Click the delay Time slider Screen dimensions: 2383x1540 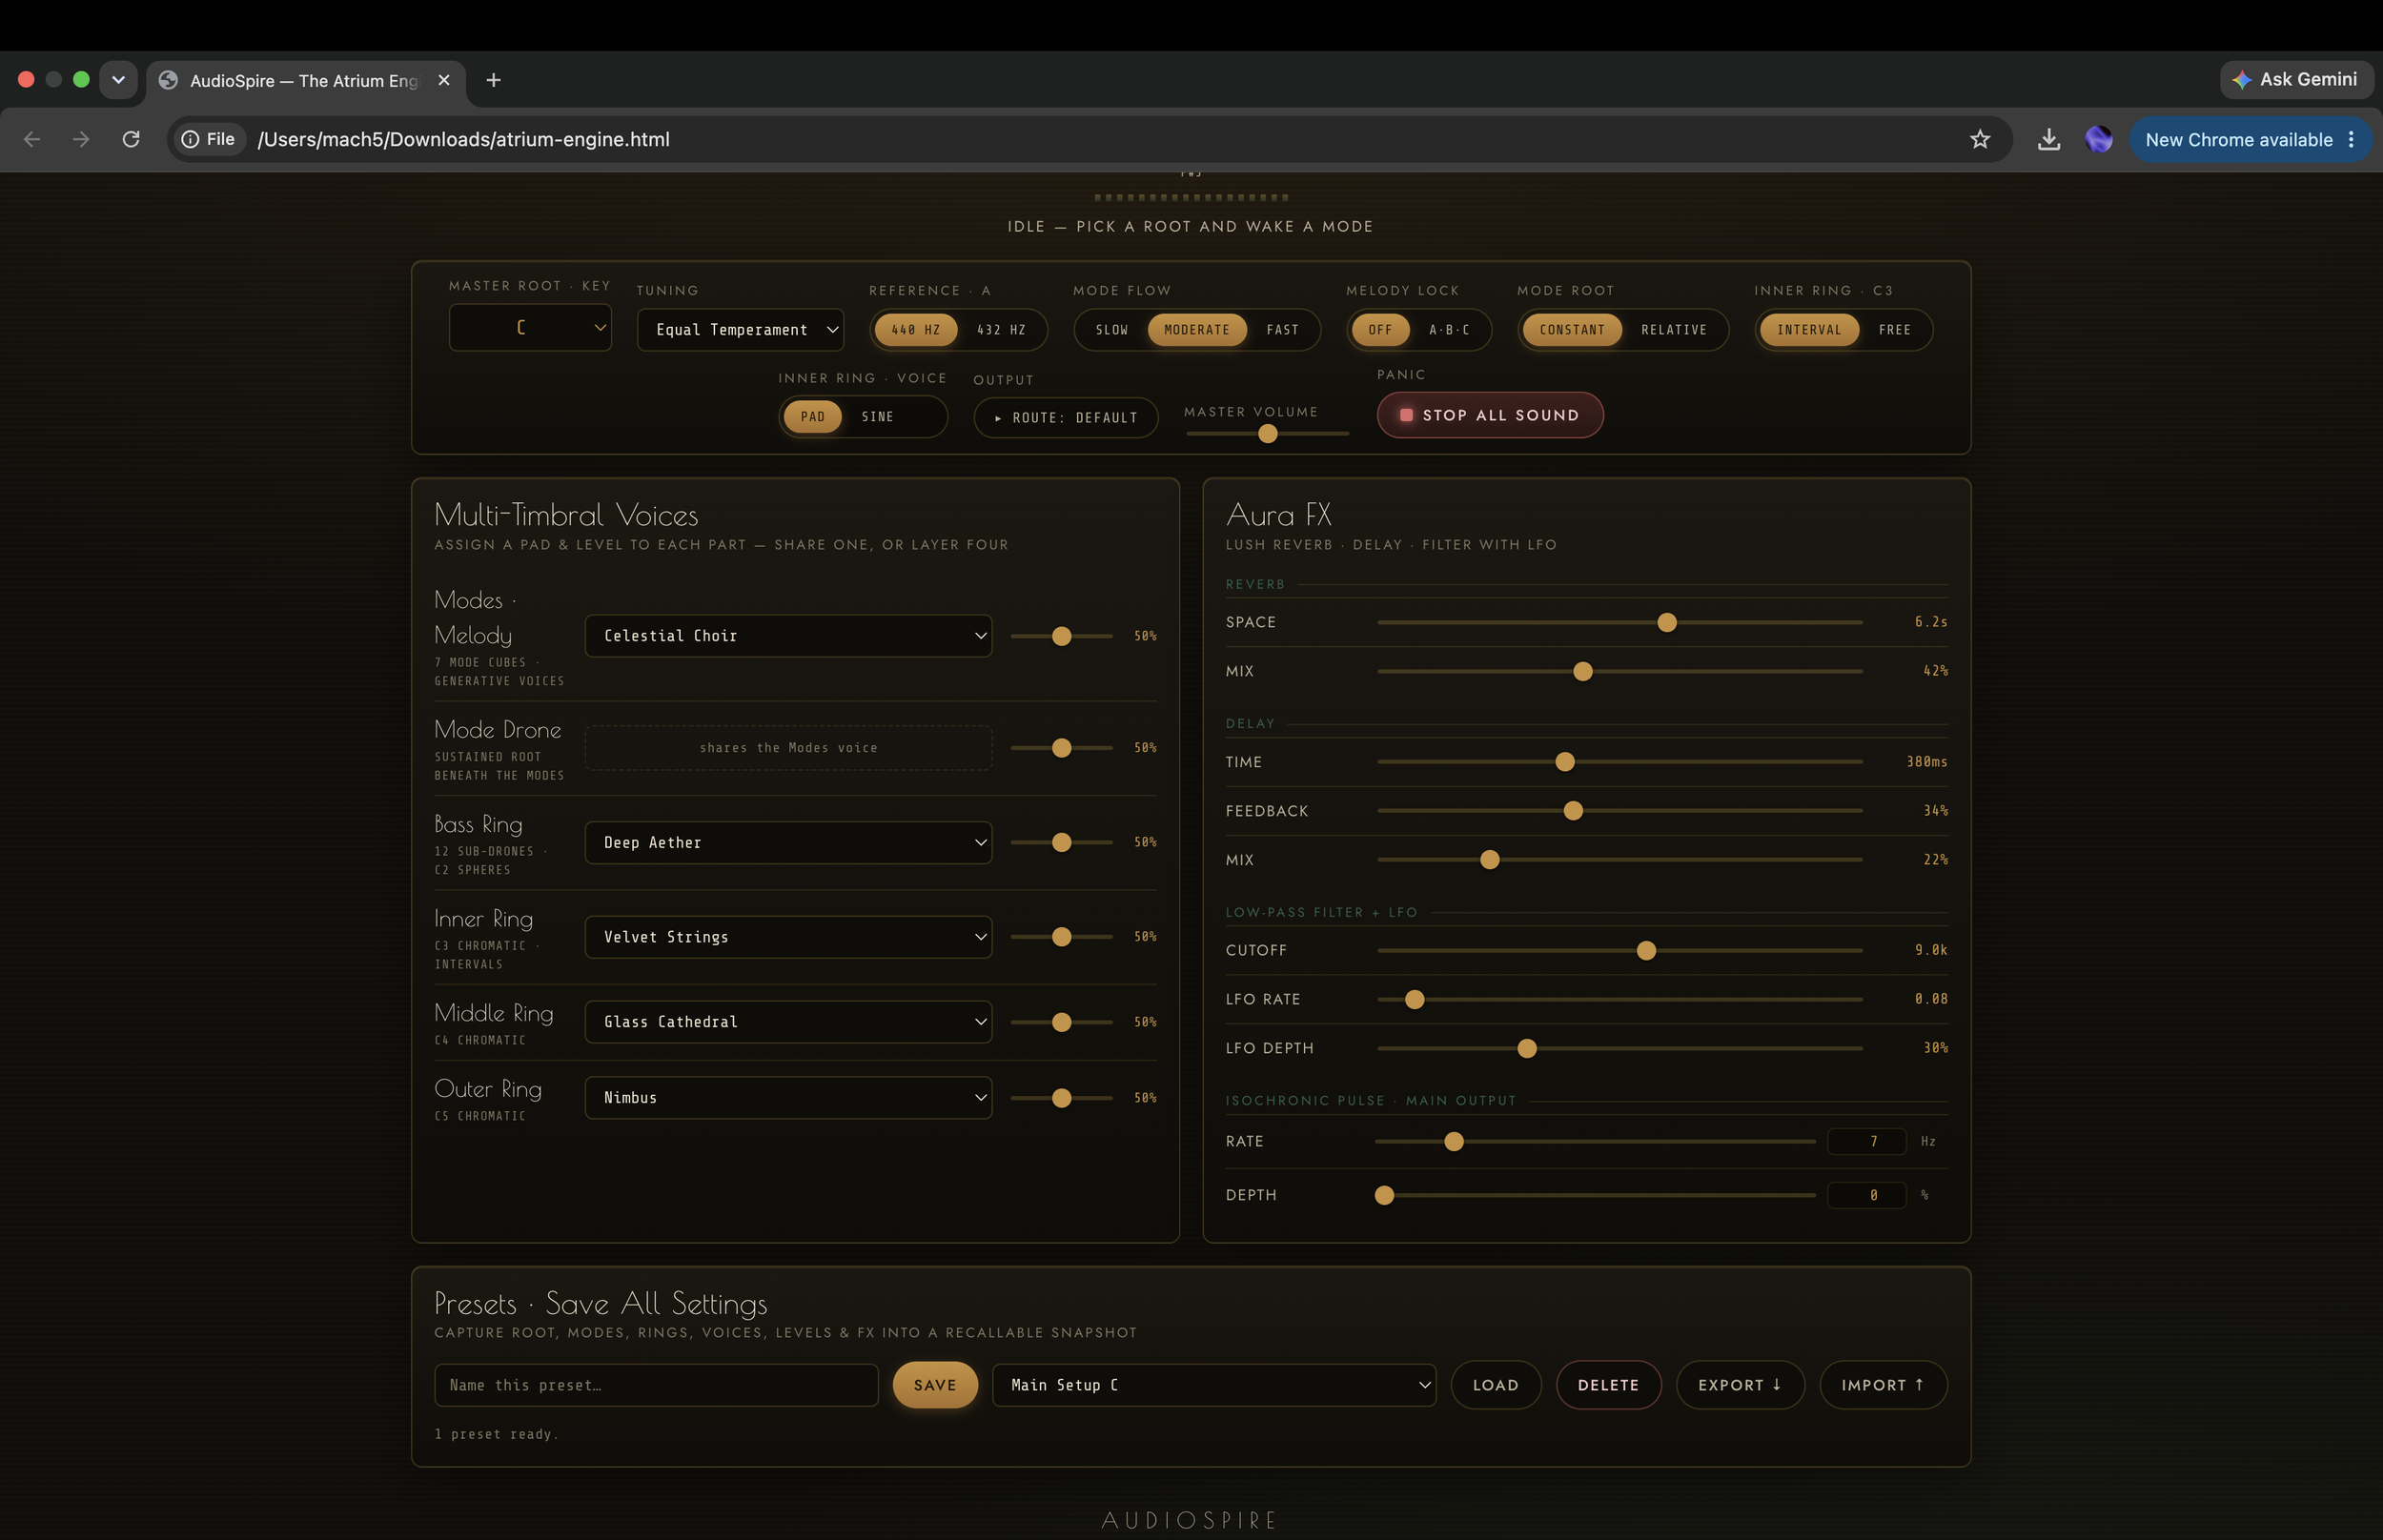1620,762
